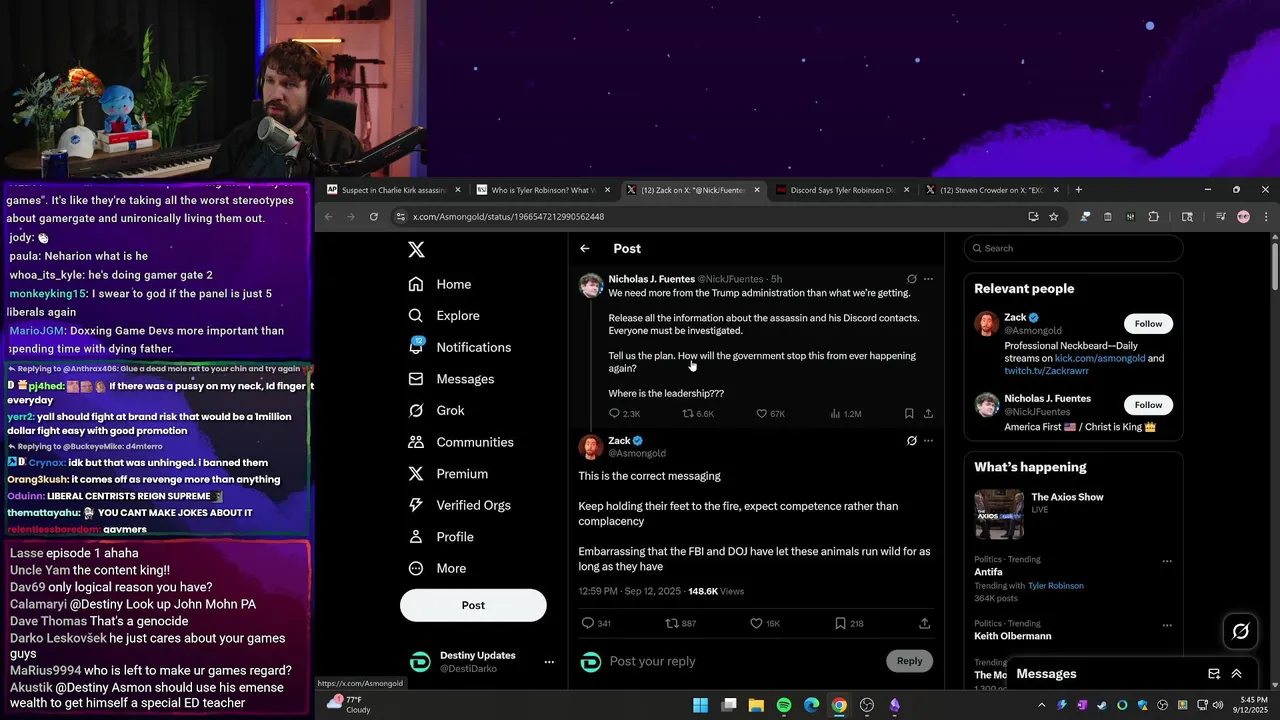The height and width of the screenshot is (720, 1280).
Task: Open the twitch.tv/Zackrawrr link
Action: (1046, 371)
